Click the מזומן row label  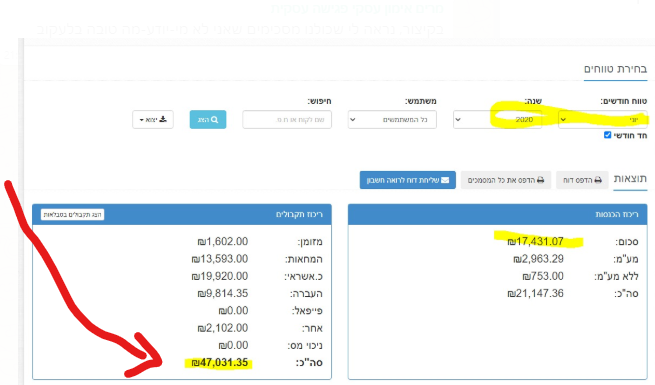tap(310, 242)
